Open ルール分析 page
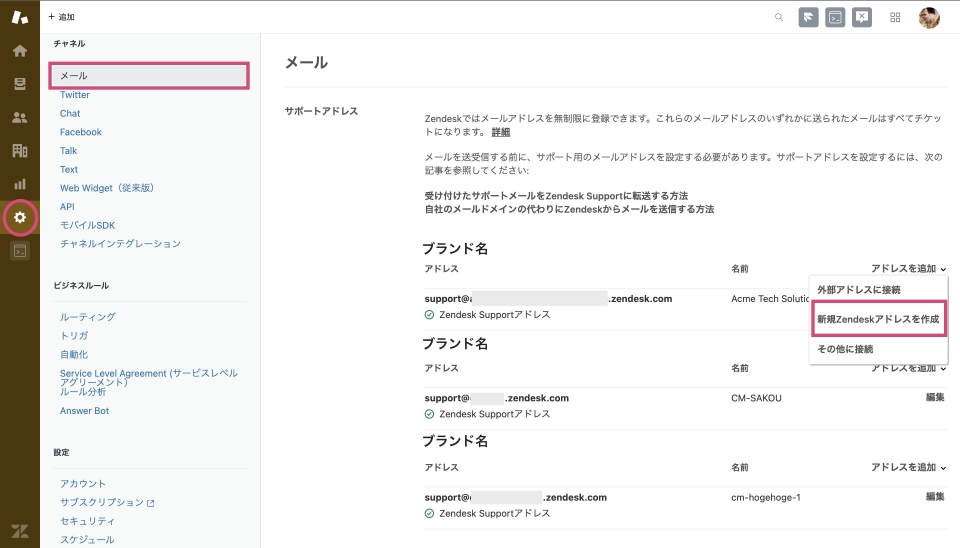960x548 pixels. [x=83, y=392]
